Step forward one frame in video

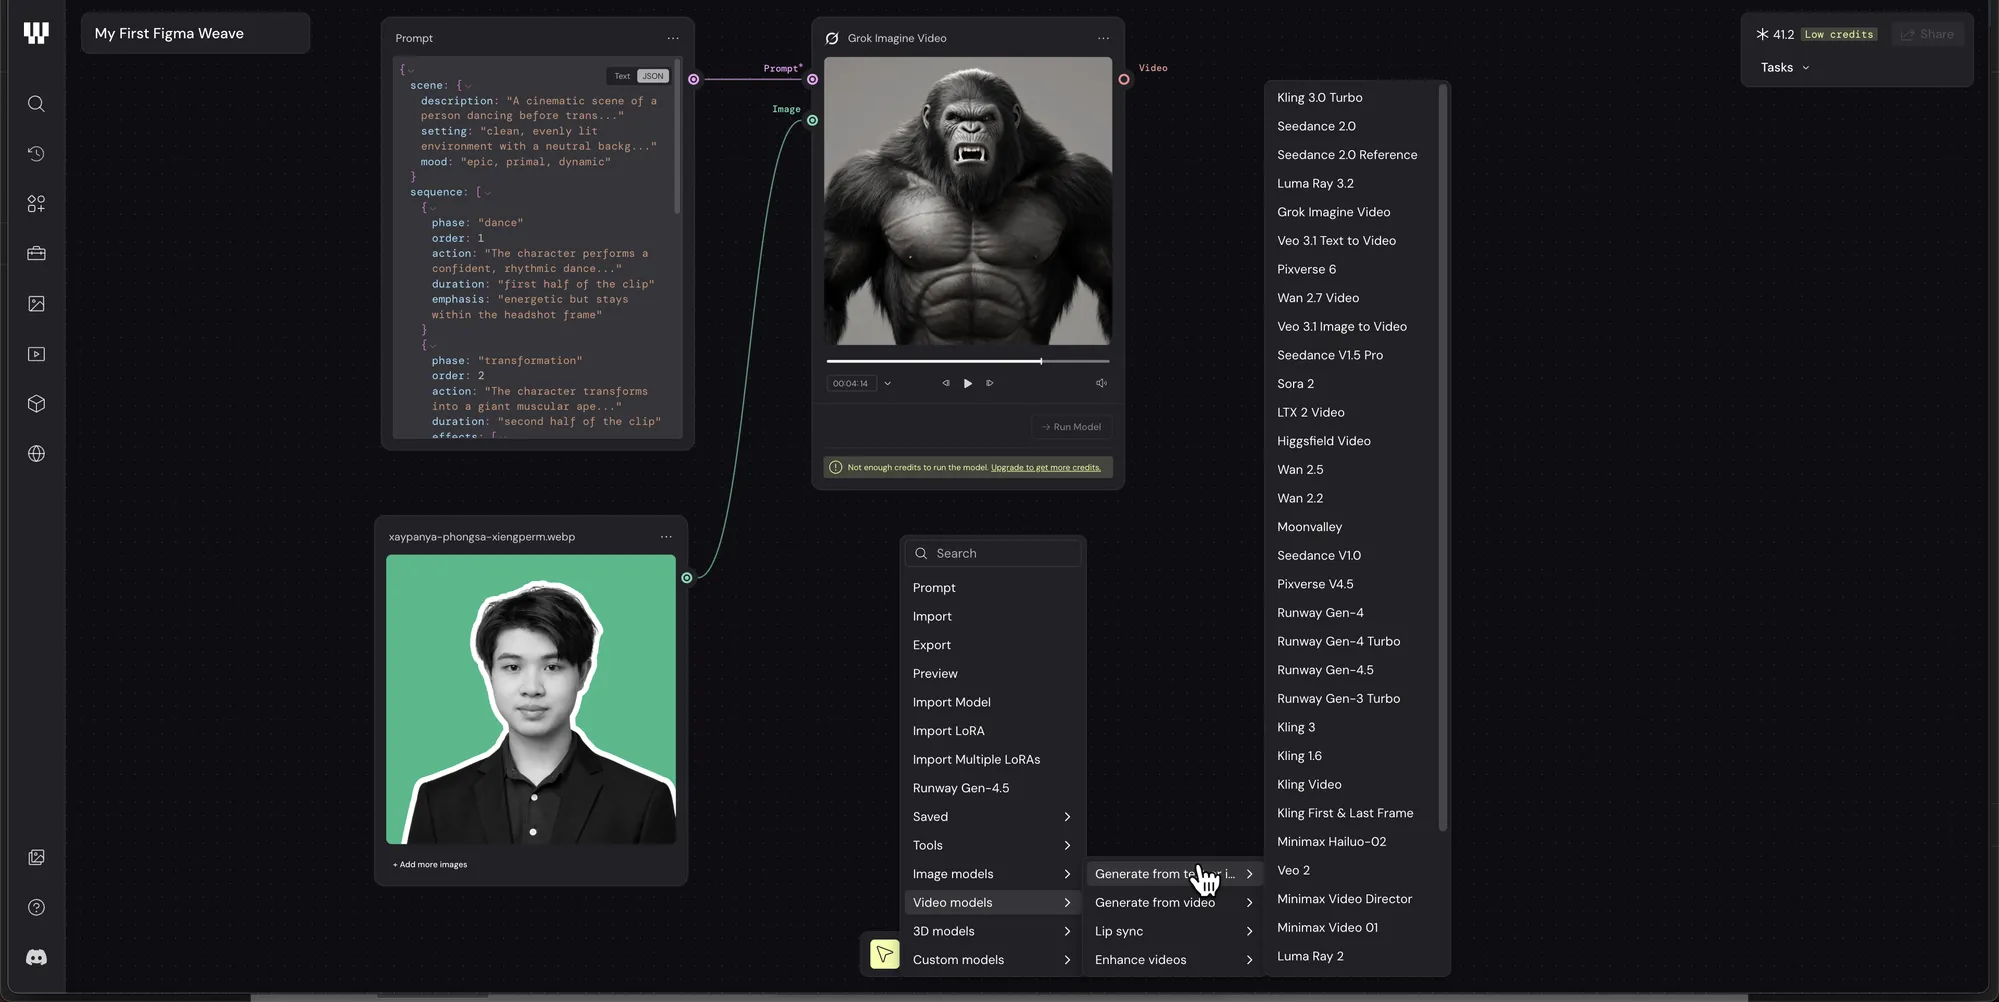[x=990, y=383]
